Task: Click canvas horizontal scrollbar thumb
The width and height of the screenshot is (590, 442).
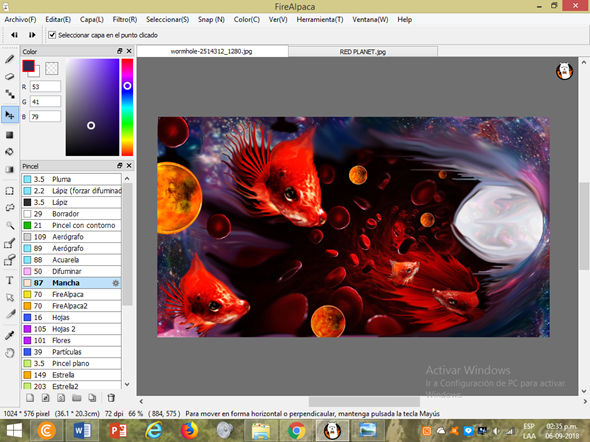Action: (x=364, y=401)
